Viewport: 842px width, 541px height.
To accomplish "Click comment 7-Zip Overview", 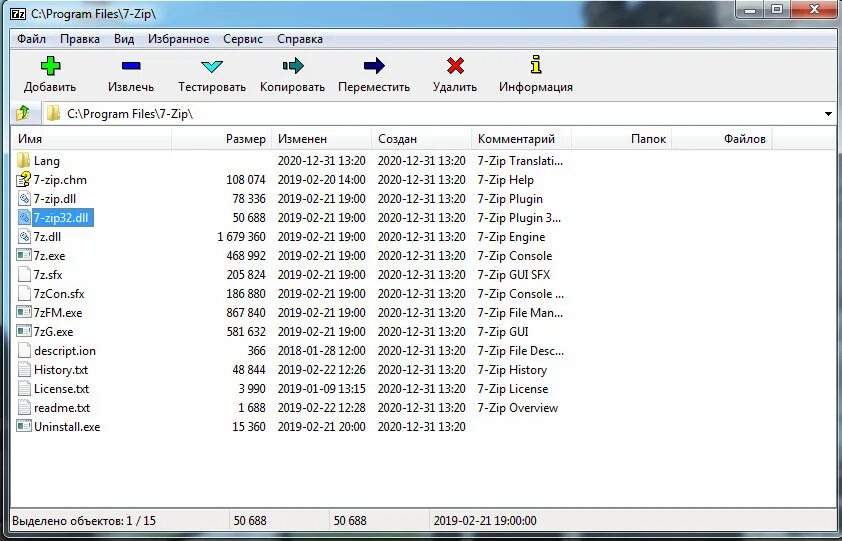I will point(518,408).
